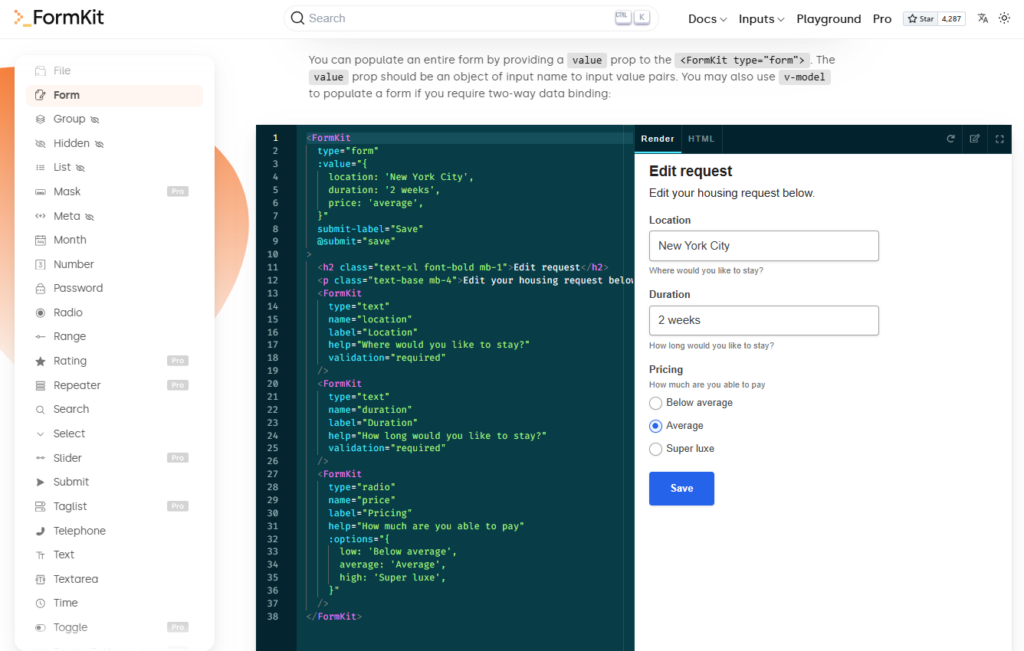Click the Hidden input icon in sidebar
Viewport: 1024px width, 651px height.
pyautogui.click(x=40, y=144)
